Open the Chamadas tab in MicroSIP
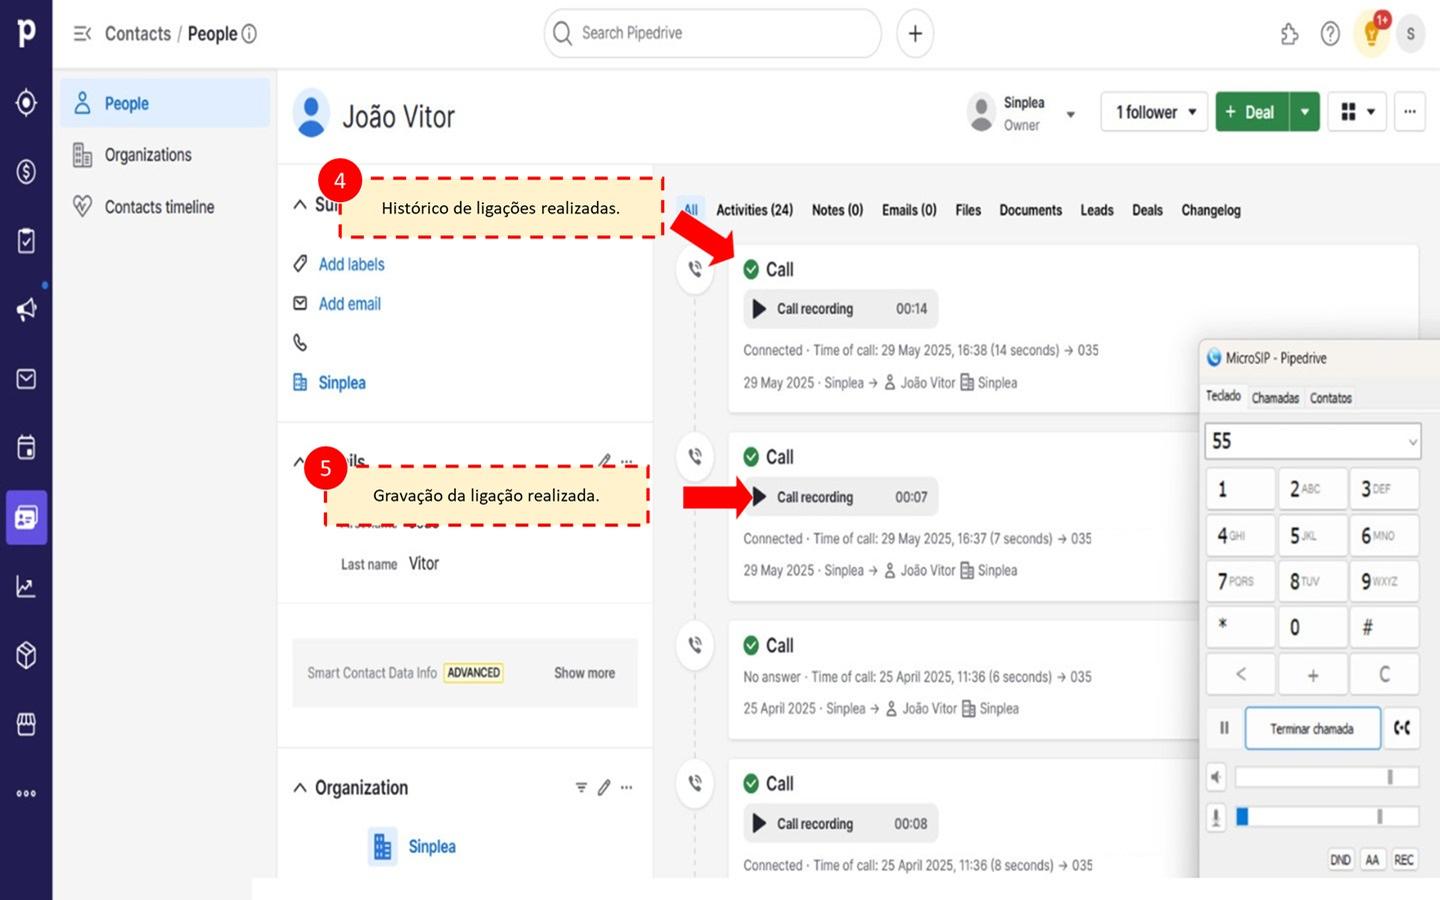 [1275, 398]
